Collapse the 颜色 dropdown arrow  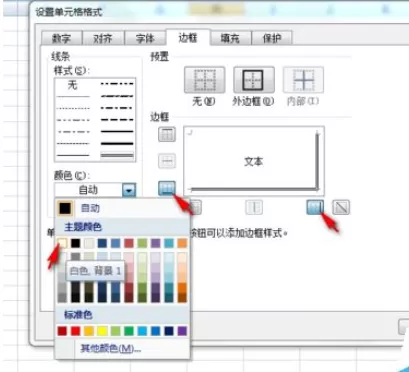click(x=129, y=190)
